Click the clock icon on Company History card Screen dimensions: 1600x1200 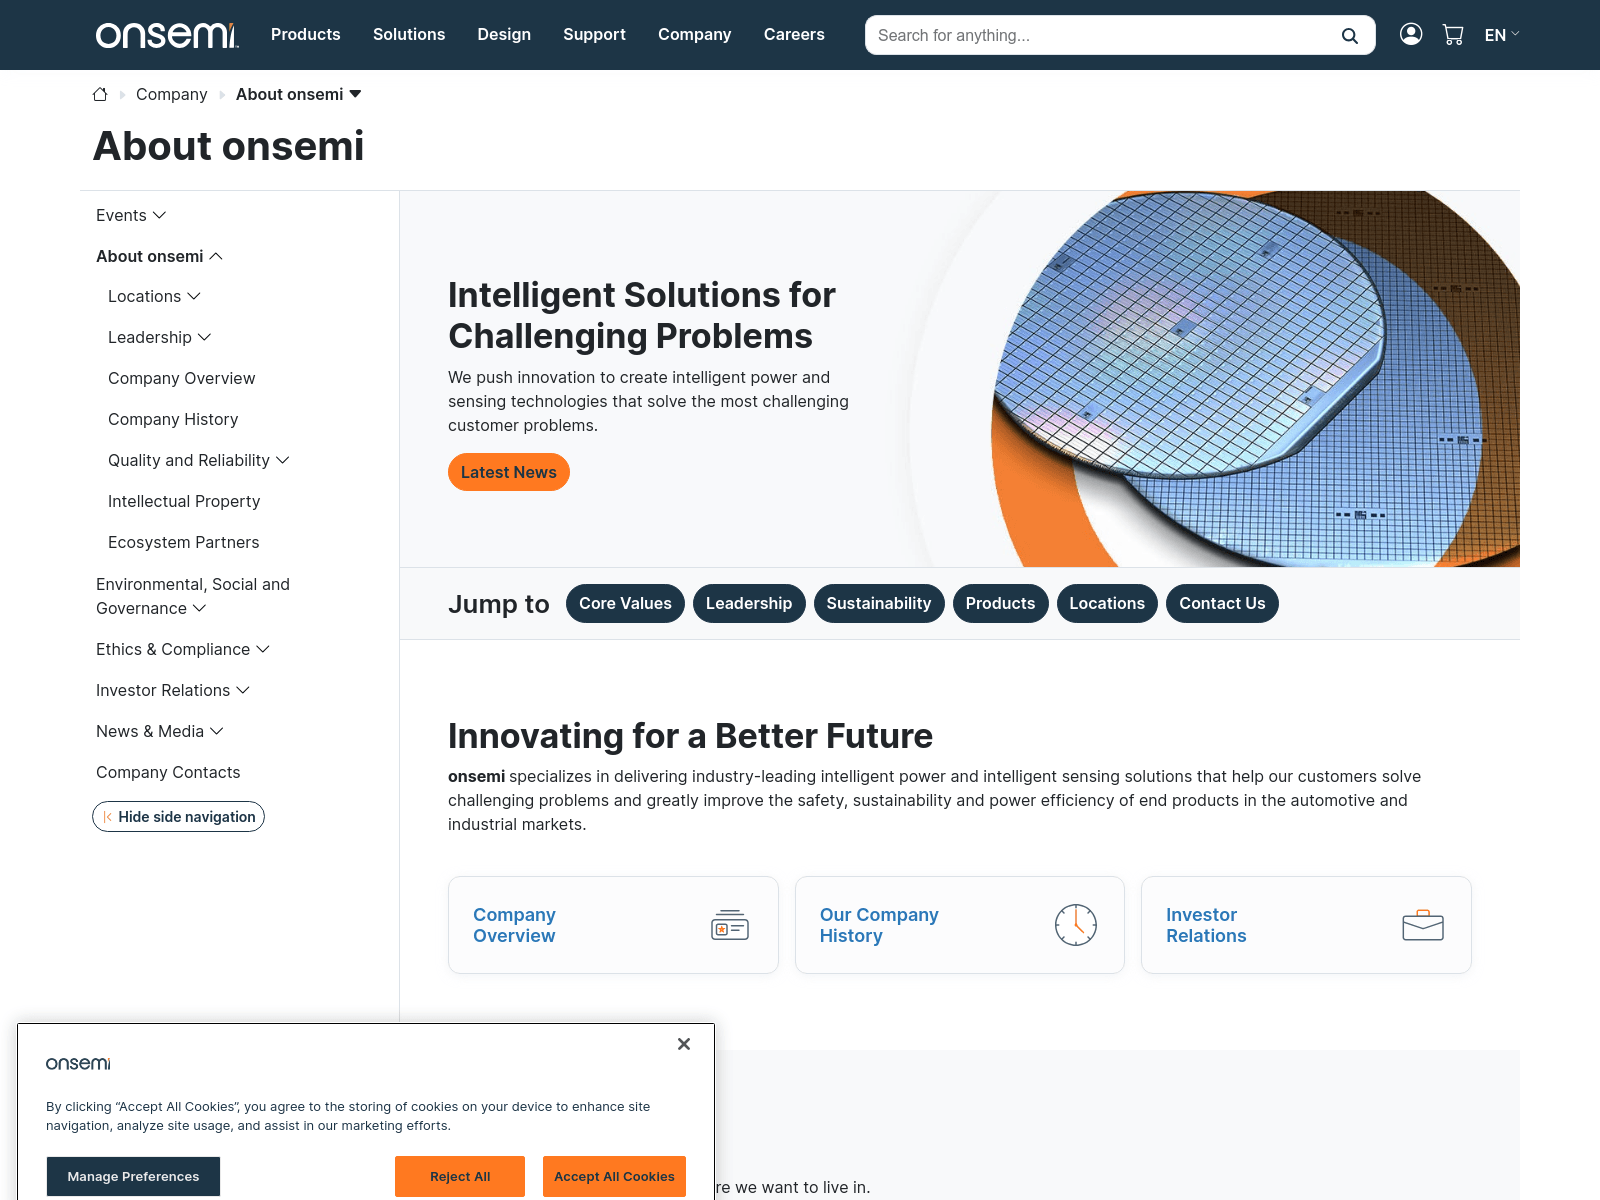pyautogui.click(x=1076, y=925)
